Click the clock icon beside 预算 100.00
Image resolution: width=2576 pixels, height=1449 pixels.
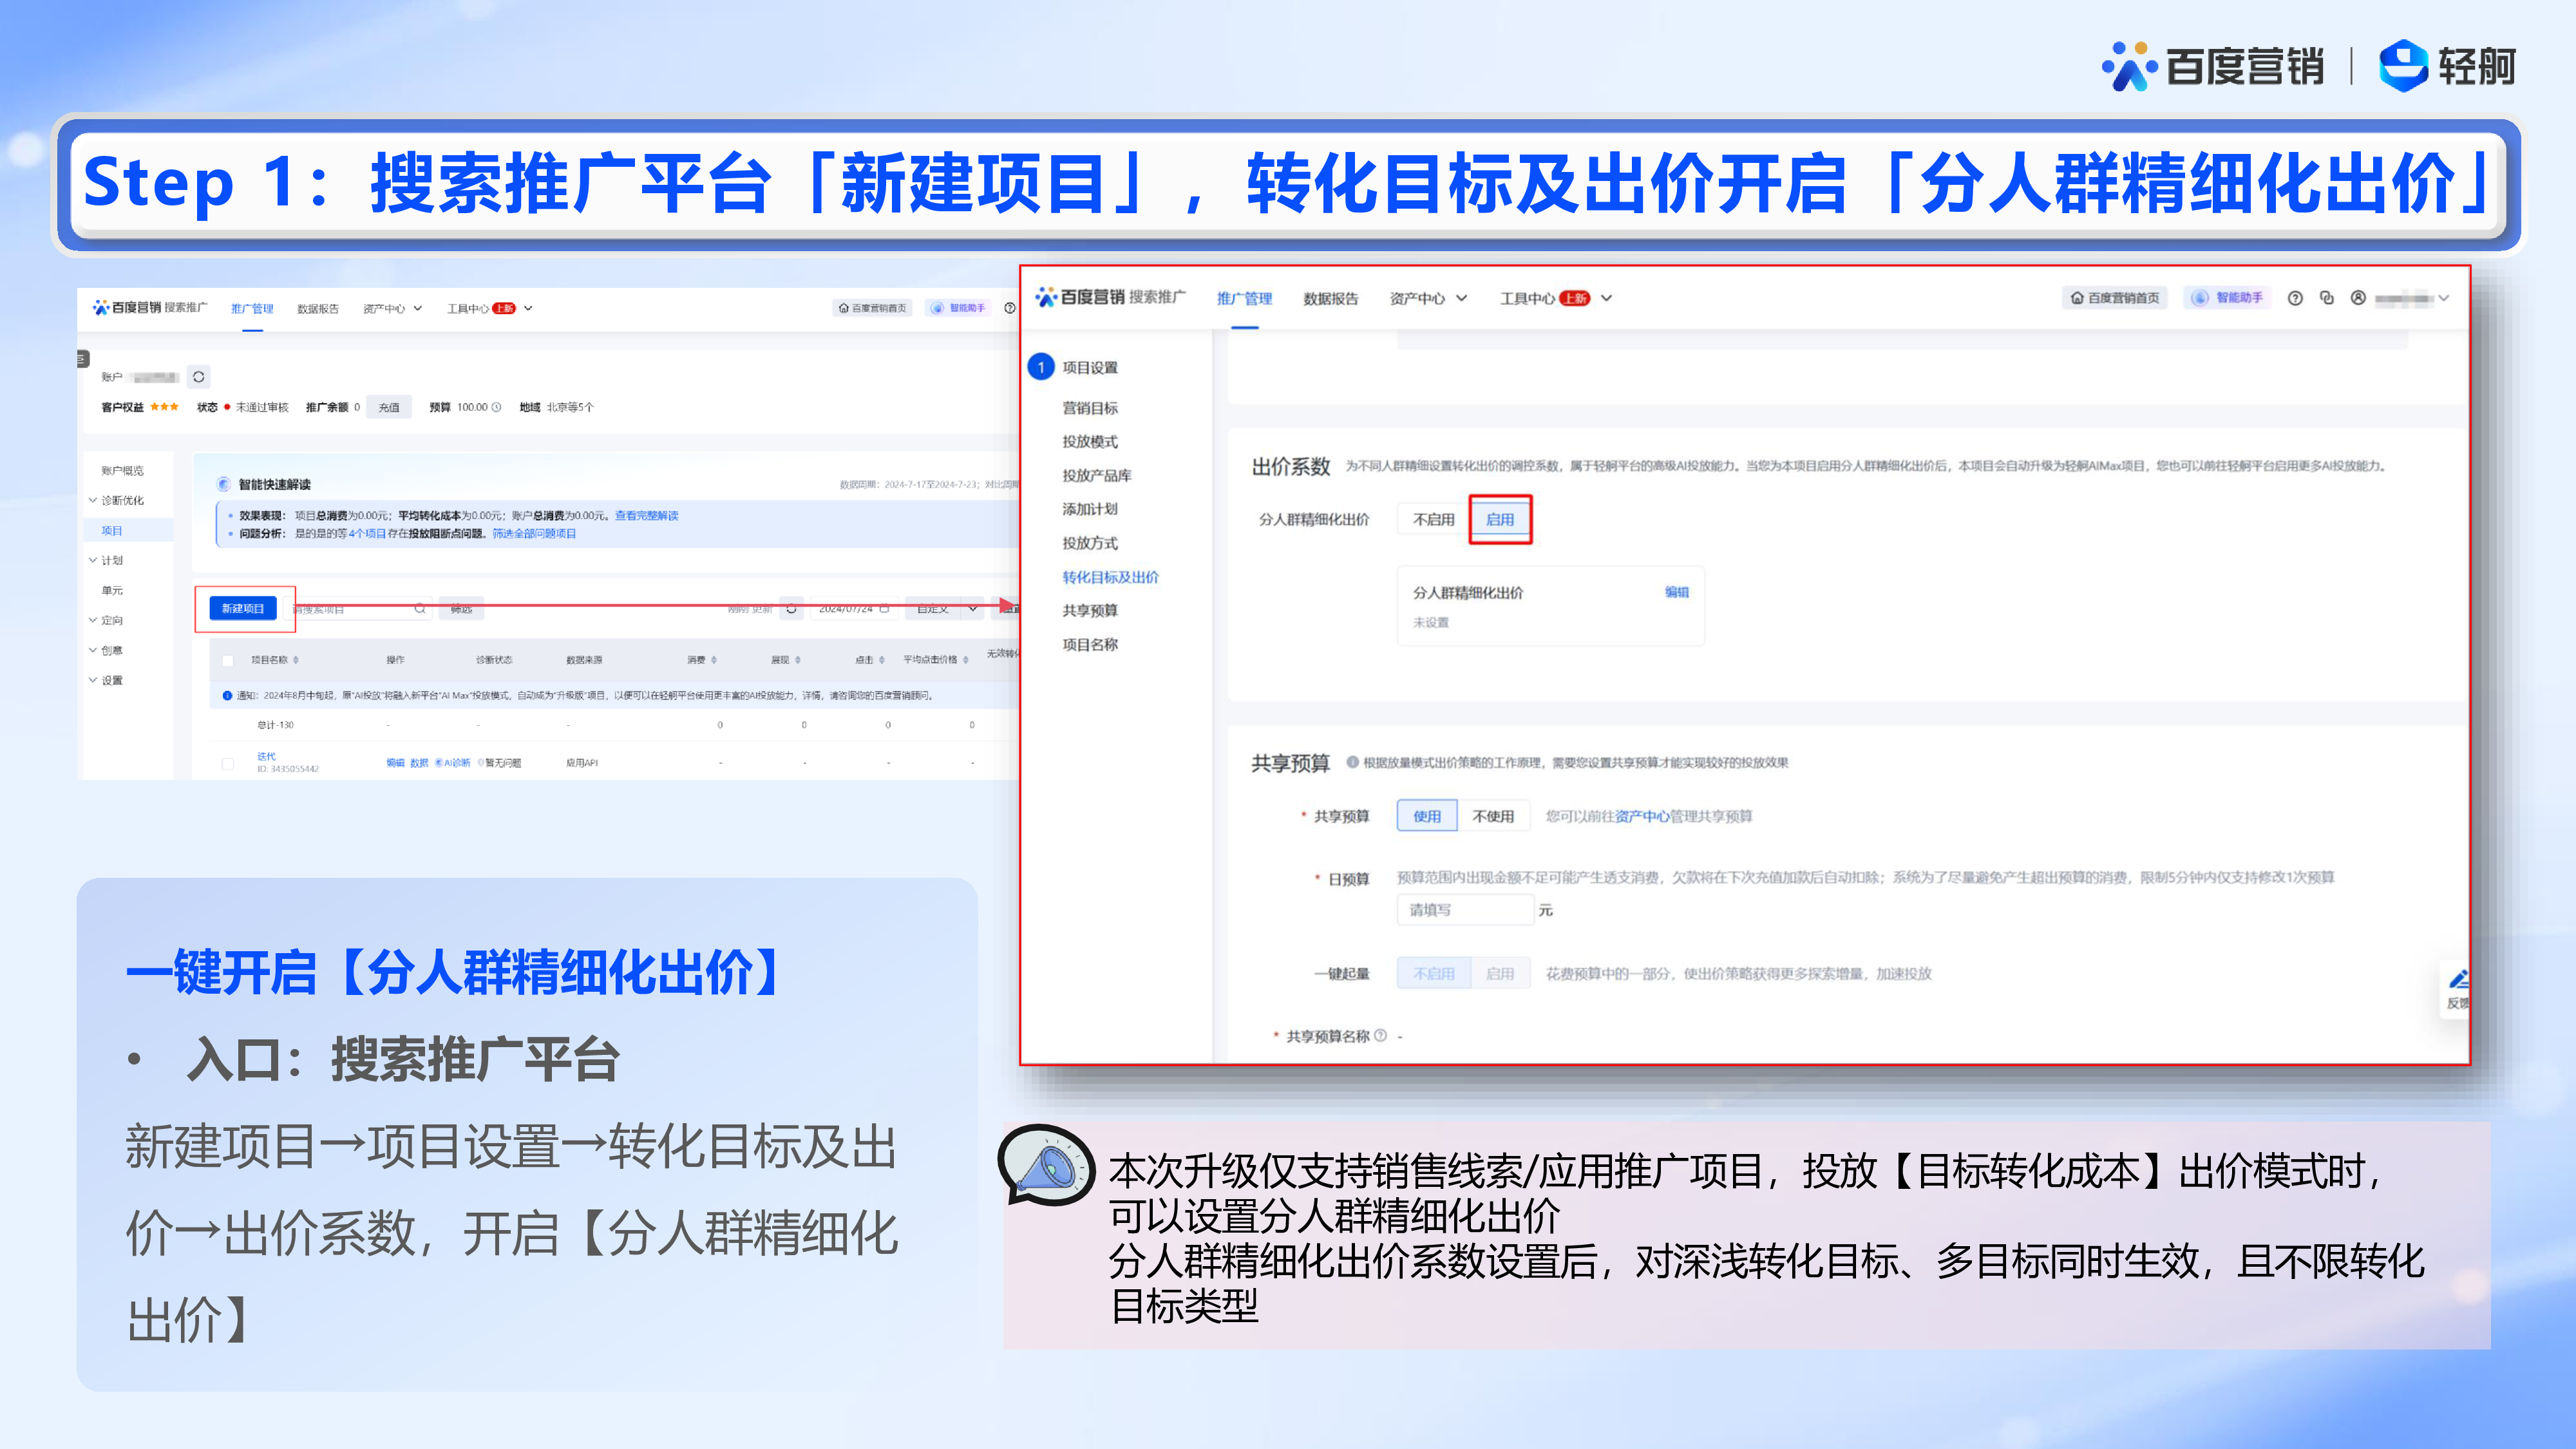[496, 407]
